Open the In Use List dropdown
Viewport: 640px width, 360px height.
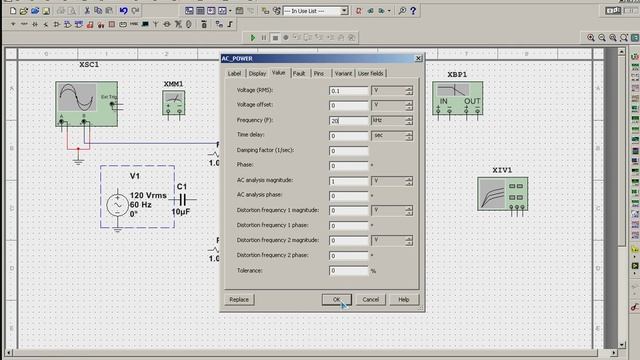point(344,11)
